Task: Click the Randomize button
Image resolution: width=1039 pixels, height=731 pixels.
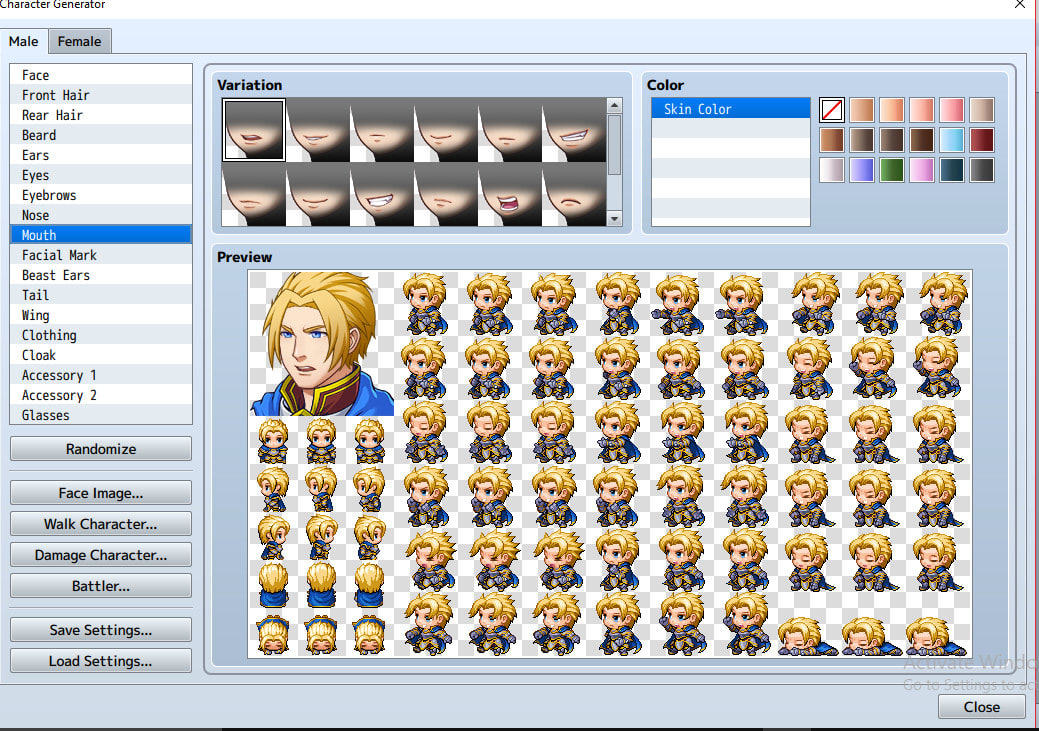Action: tap(101, 449)
